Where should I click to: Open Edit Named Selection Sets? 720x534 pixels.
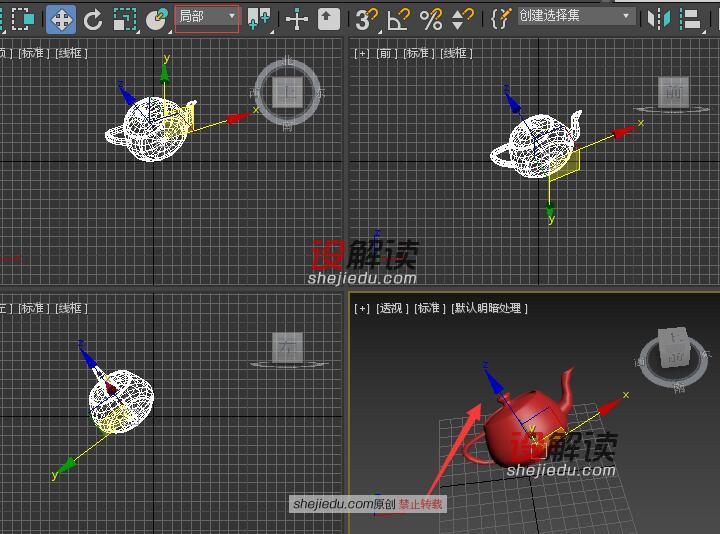501,19
